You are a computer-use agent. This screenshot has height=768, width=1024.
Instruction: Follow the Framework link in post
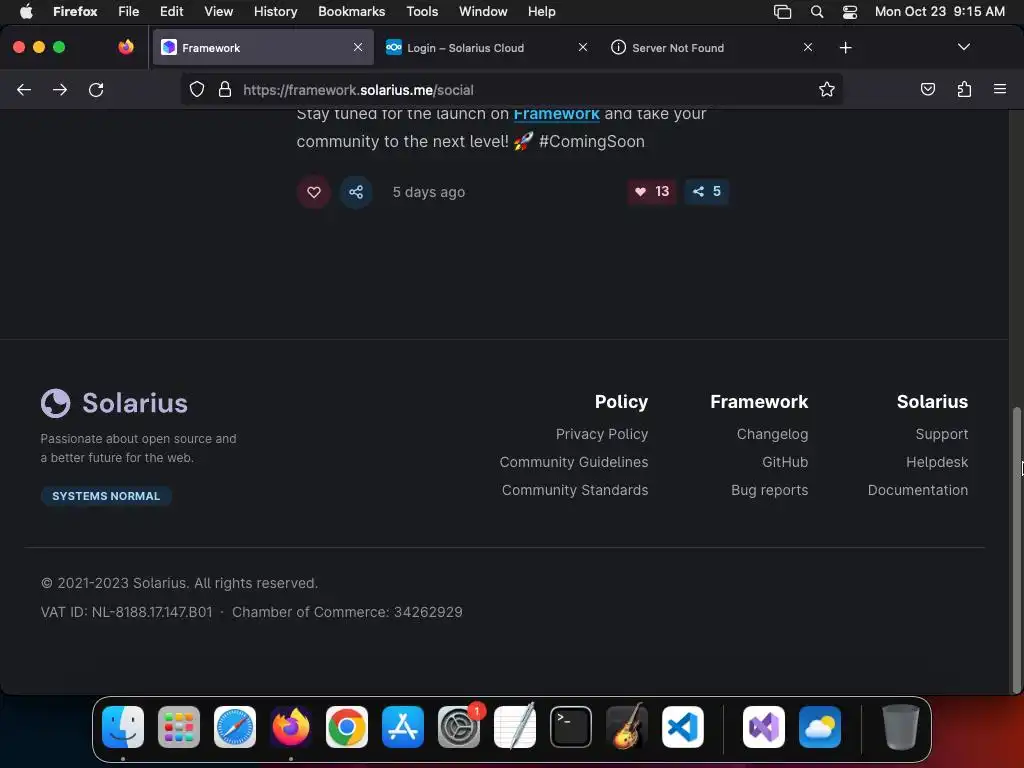click(556, 114)
